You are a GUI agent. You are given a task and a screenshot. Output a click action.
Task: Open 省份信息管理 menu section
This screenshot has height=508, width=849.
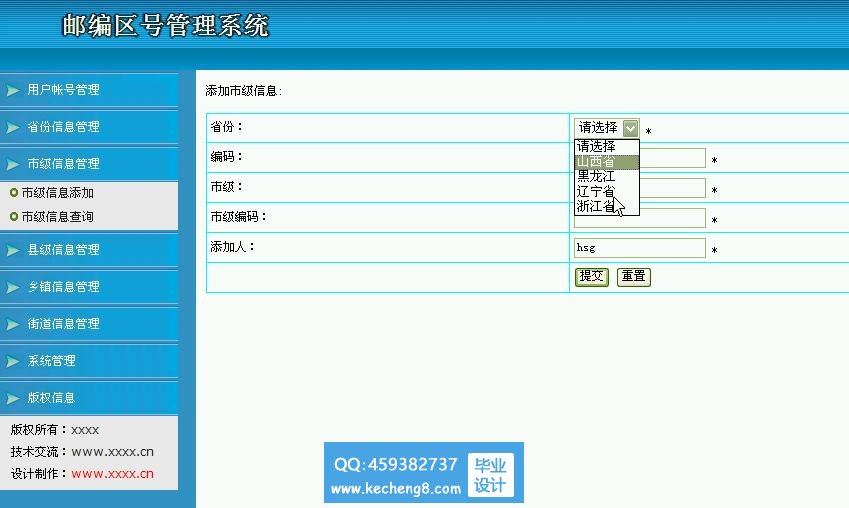pyautogui.click(x=89, y=127)
